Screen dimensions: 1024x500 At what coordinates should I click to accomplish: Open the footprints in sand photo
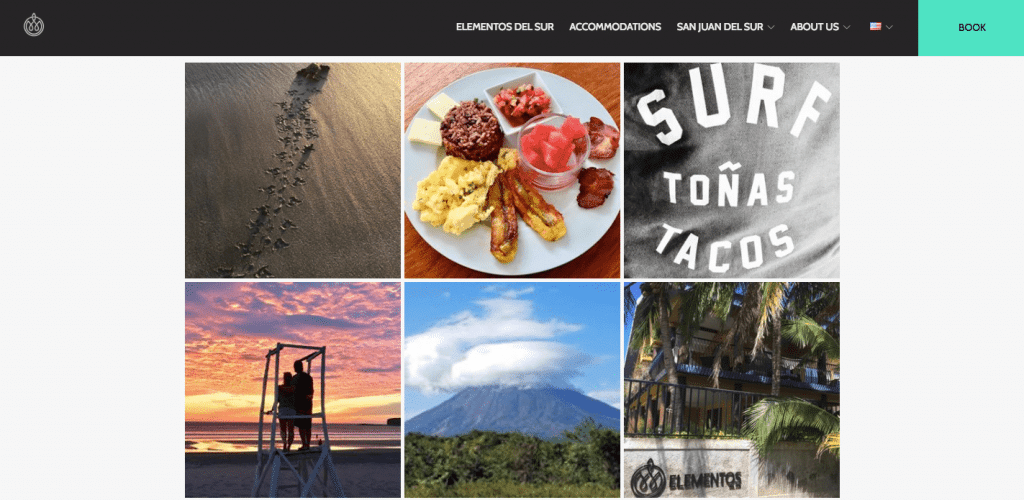[x=293, y=170]
